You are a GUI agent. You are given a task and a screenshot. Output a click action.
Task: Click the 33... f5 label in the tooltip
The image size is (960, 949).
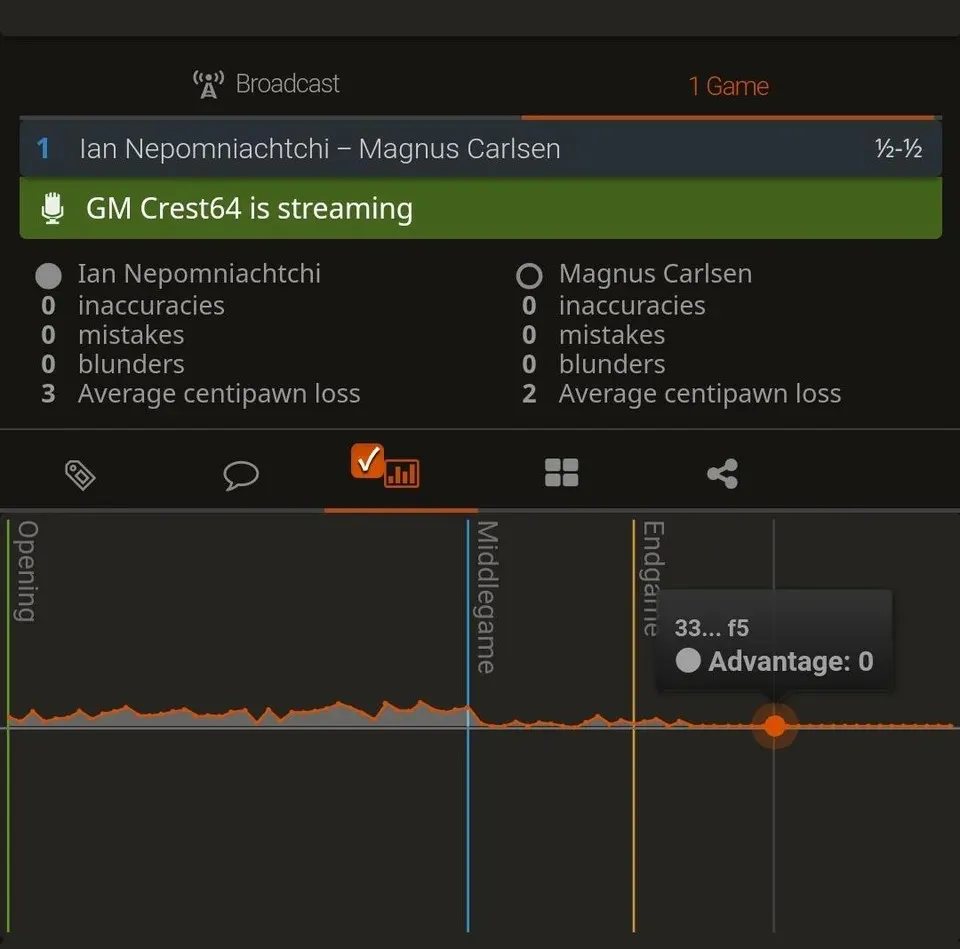pos(711,628)
